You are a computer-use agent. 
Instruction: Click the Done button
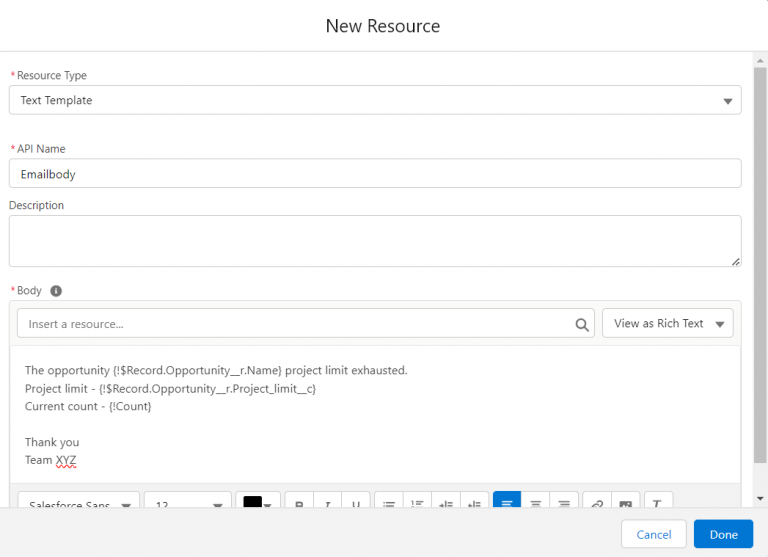tap(723, 534)
